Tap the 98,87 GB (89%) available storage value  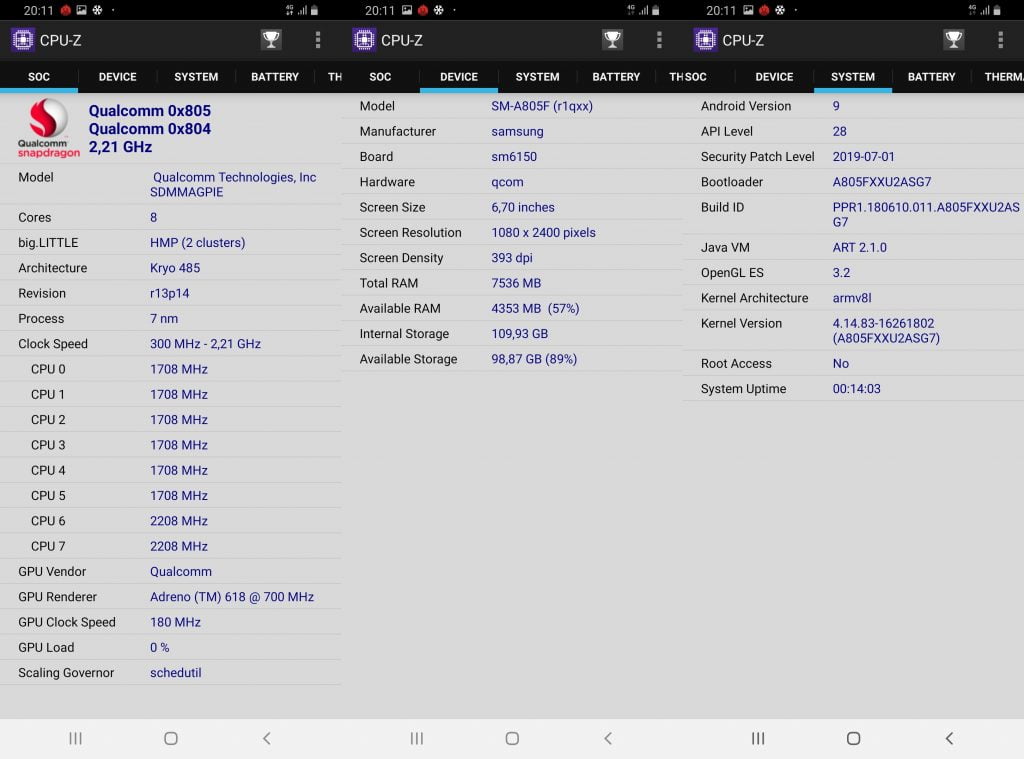coord(534,359)
